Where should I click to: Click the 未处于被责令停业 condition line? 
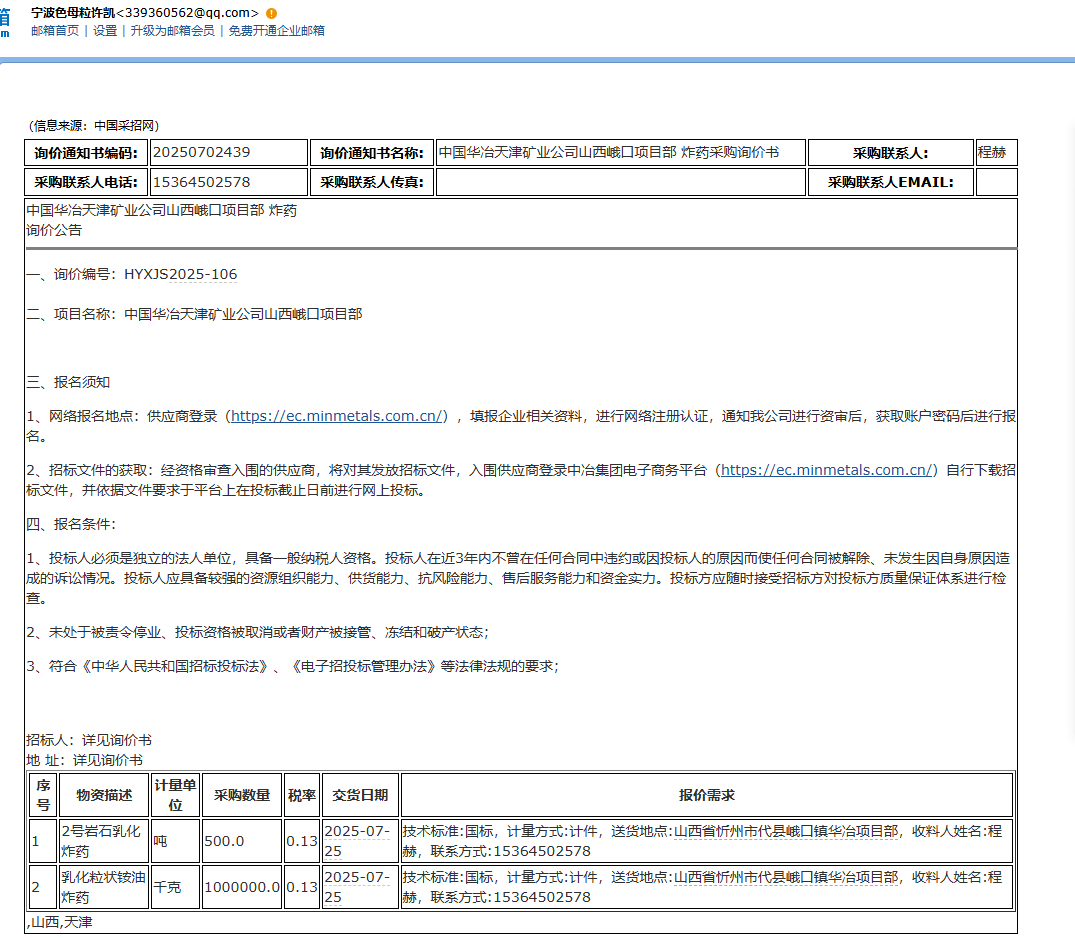(x=257, y=632)
